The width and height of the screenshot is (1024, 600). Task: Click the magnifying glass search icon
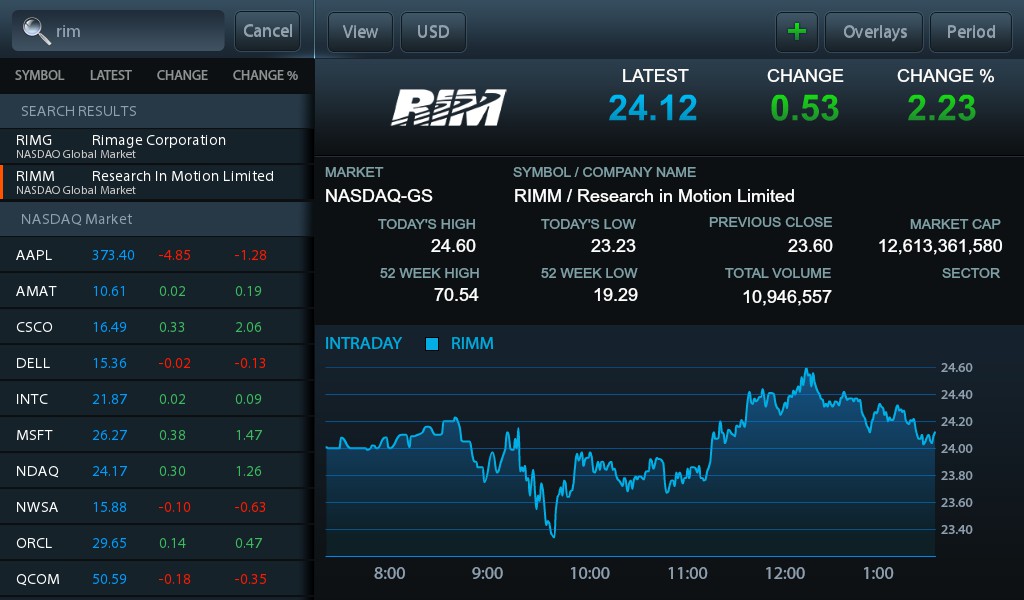point(36,31)
